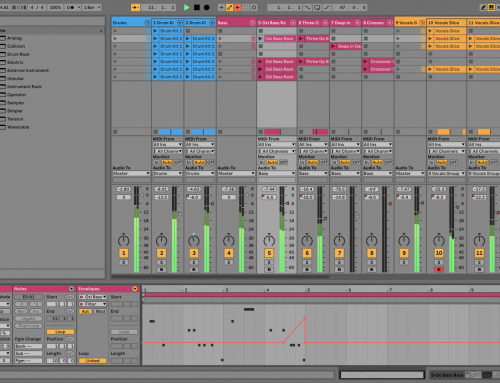Toggle the Follow button in transport
Image resolution: width=500 pixels, height=383 pixels.
click(135, 7)
